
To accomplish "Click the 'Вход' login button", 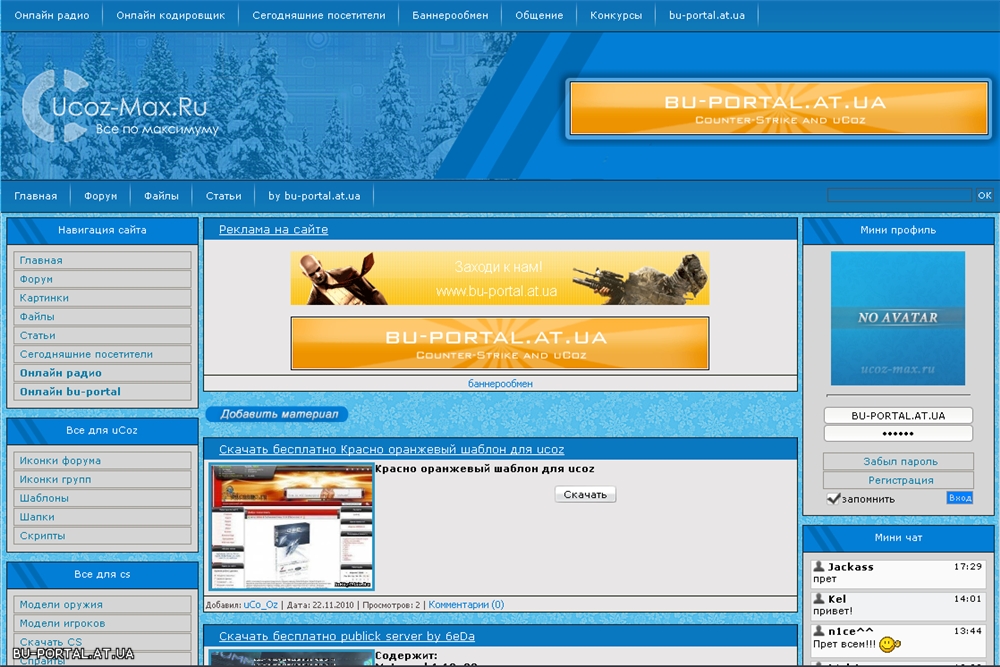I will 959,498.
